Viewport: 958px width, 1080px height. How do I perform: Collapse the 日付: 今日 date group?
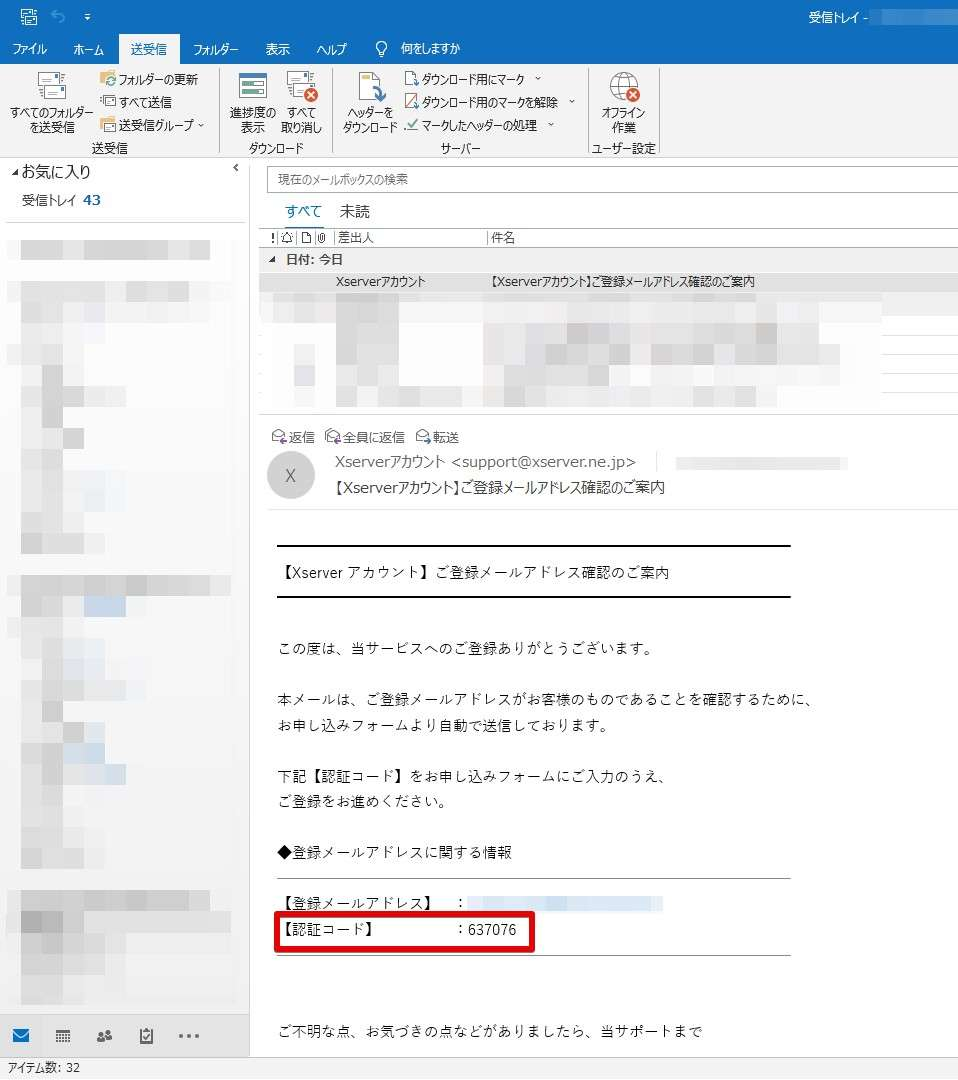point(273,260)
